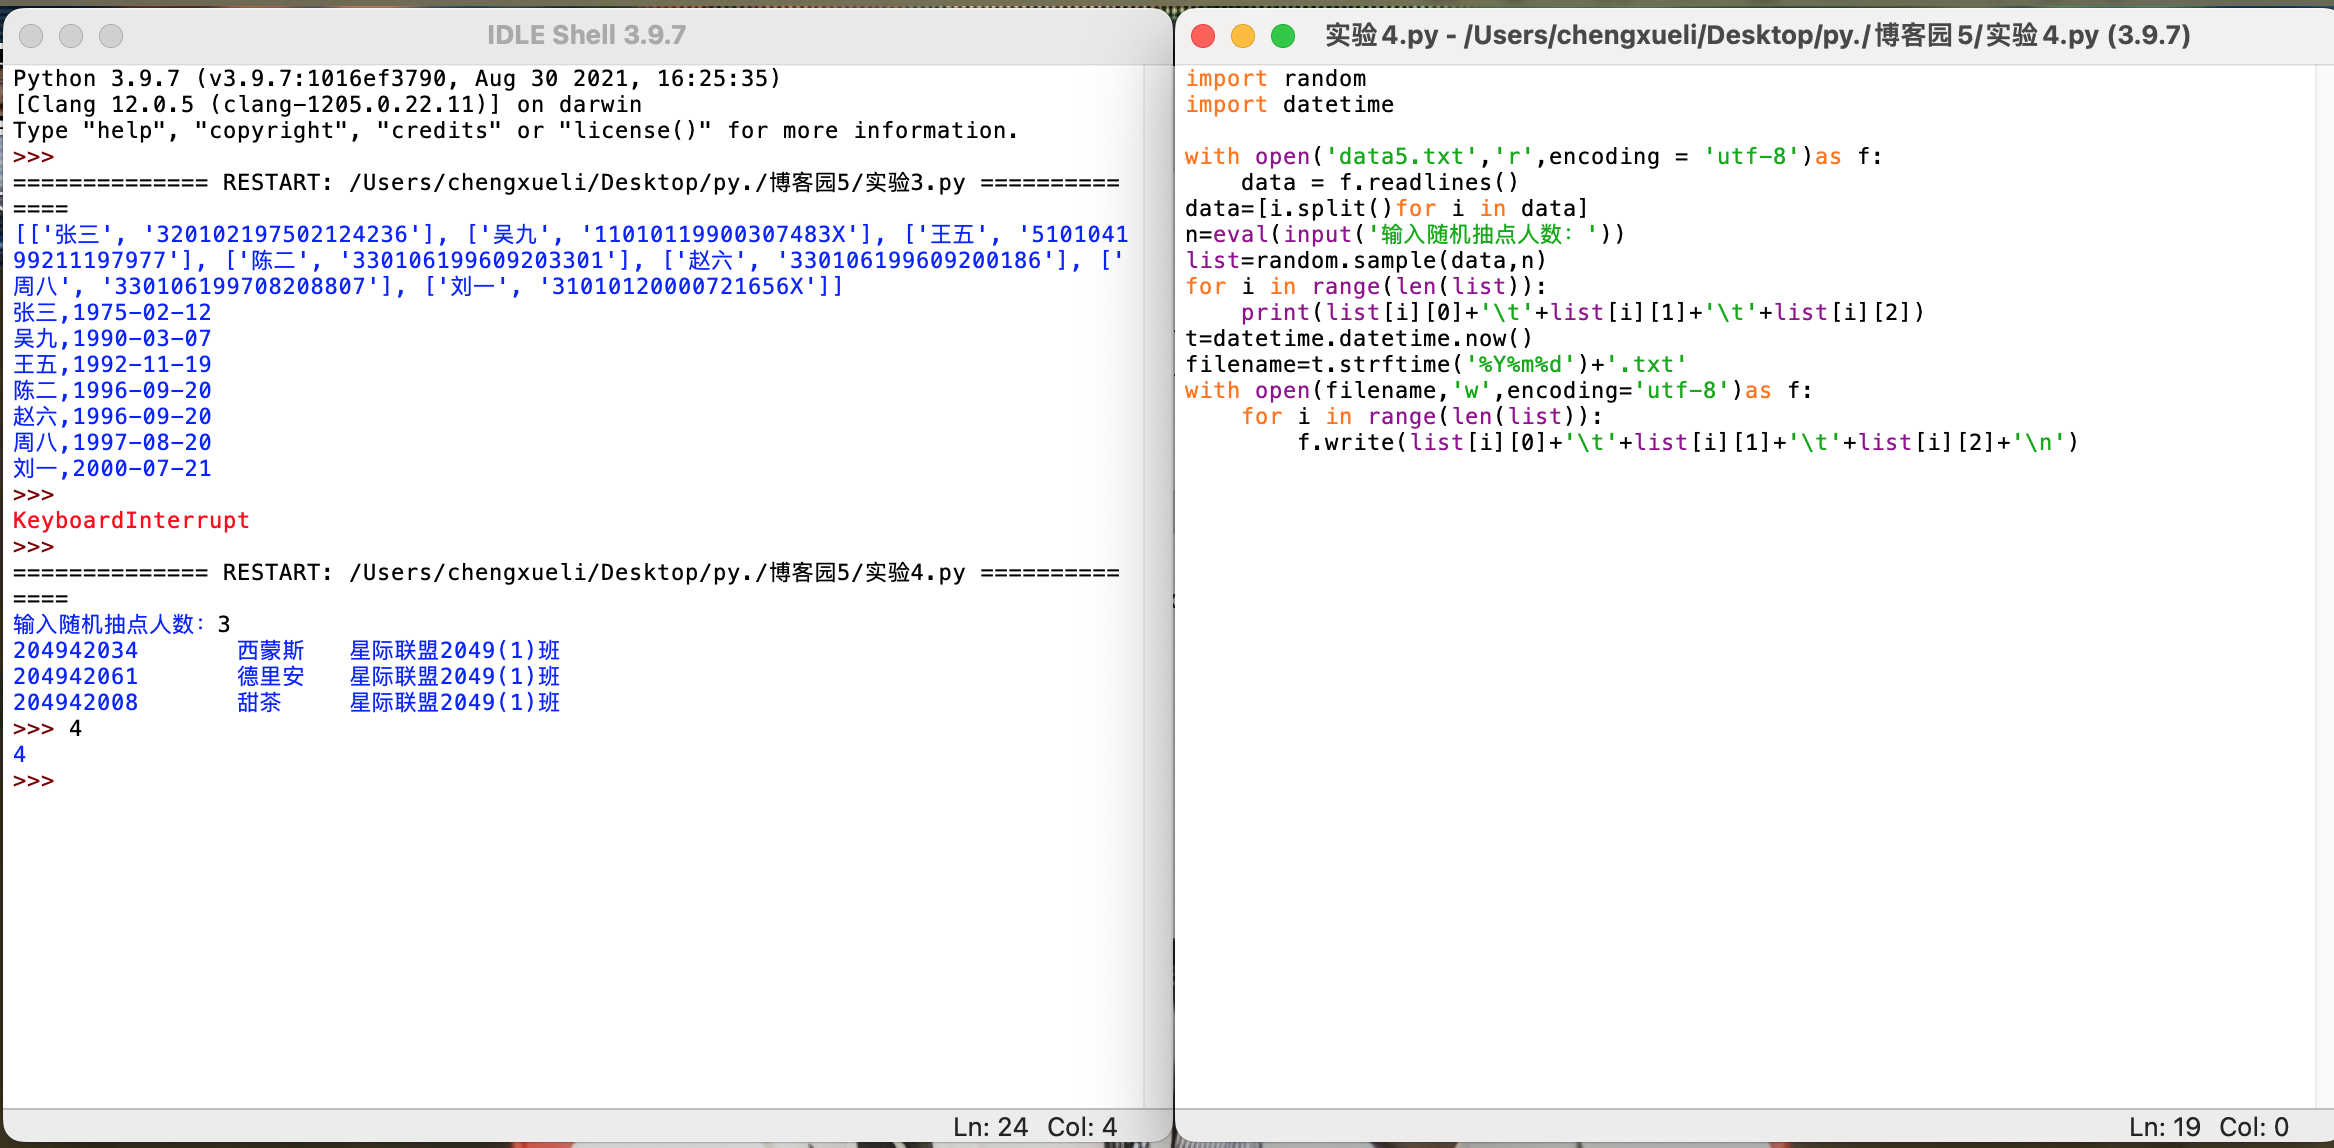Click the random.sample(data,n) line

[x=1365, y=261]
